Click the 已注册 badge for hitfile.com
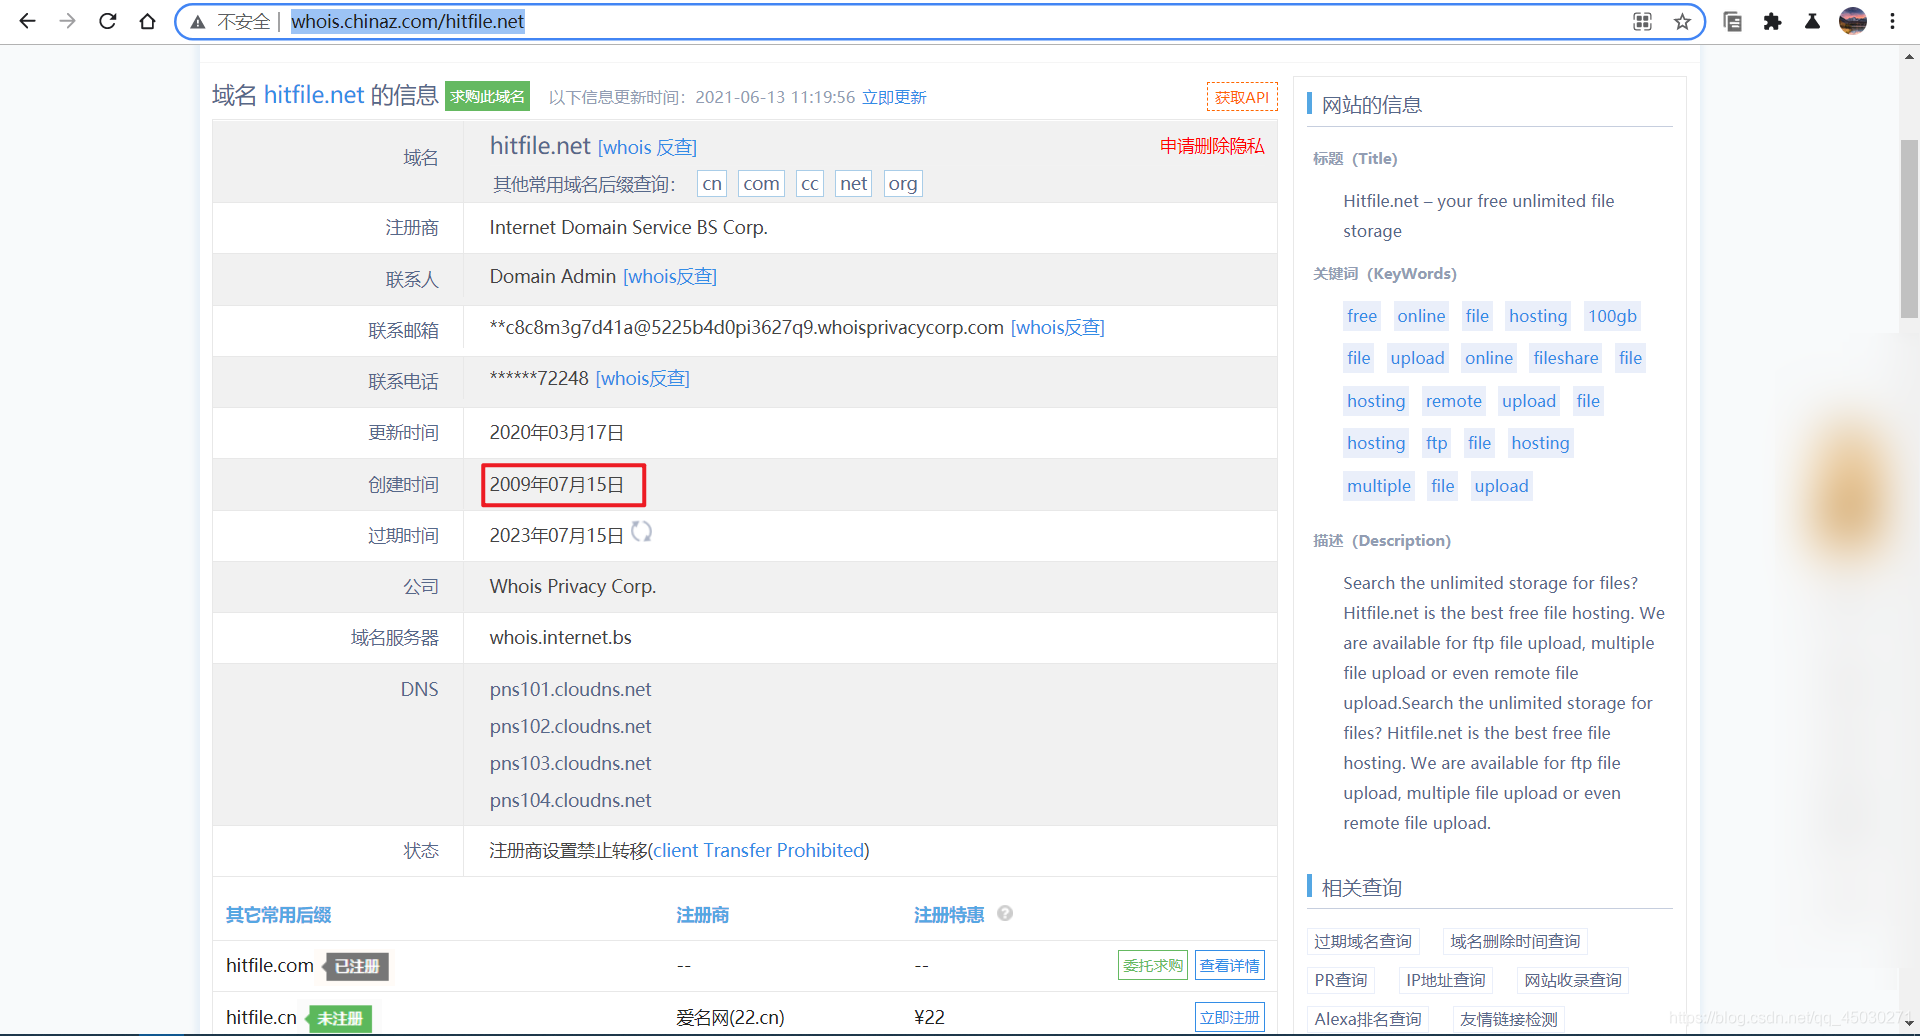The image size is (1920, 1036). [x=356, y=966]
